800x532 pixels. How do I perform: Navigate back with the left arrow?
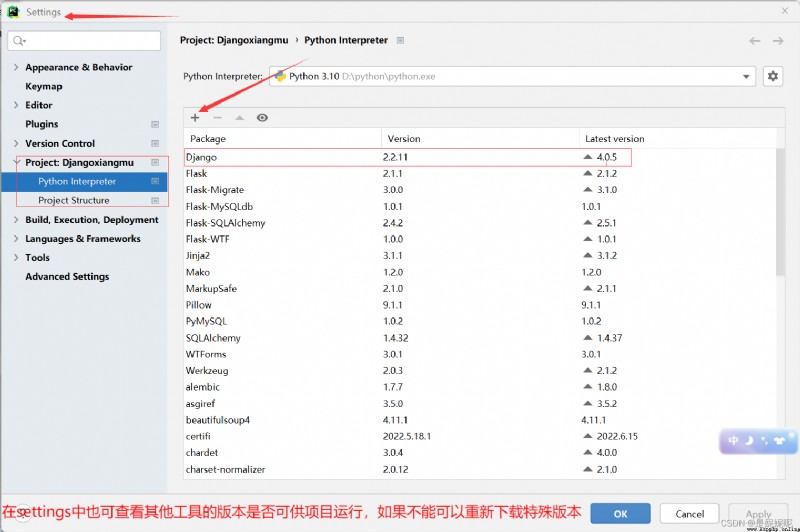[755, 41]
